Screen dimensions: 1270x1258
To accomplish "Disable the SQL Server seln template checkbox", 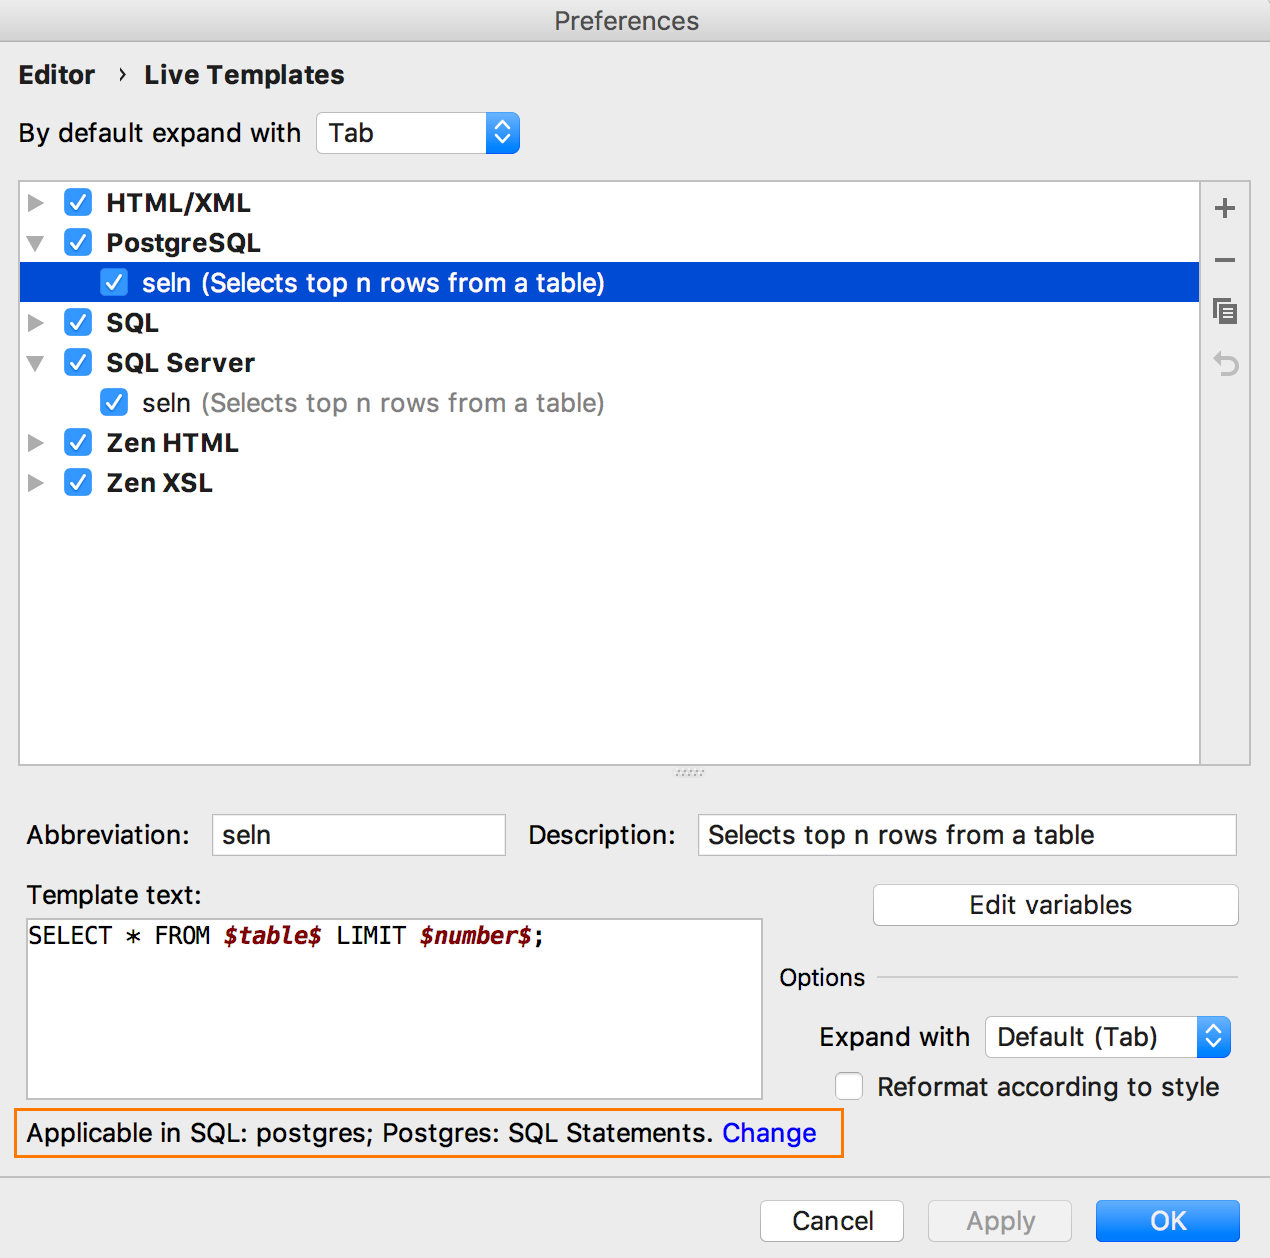I will (114, 403).
